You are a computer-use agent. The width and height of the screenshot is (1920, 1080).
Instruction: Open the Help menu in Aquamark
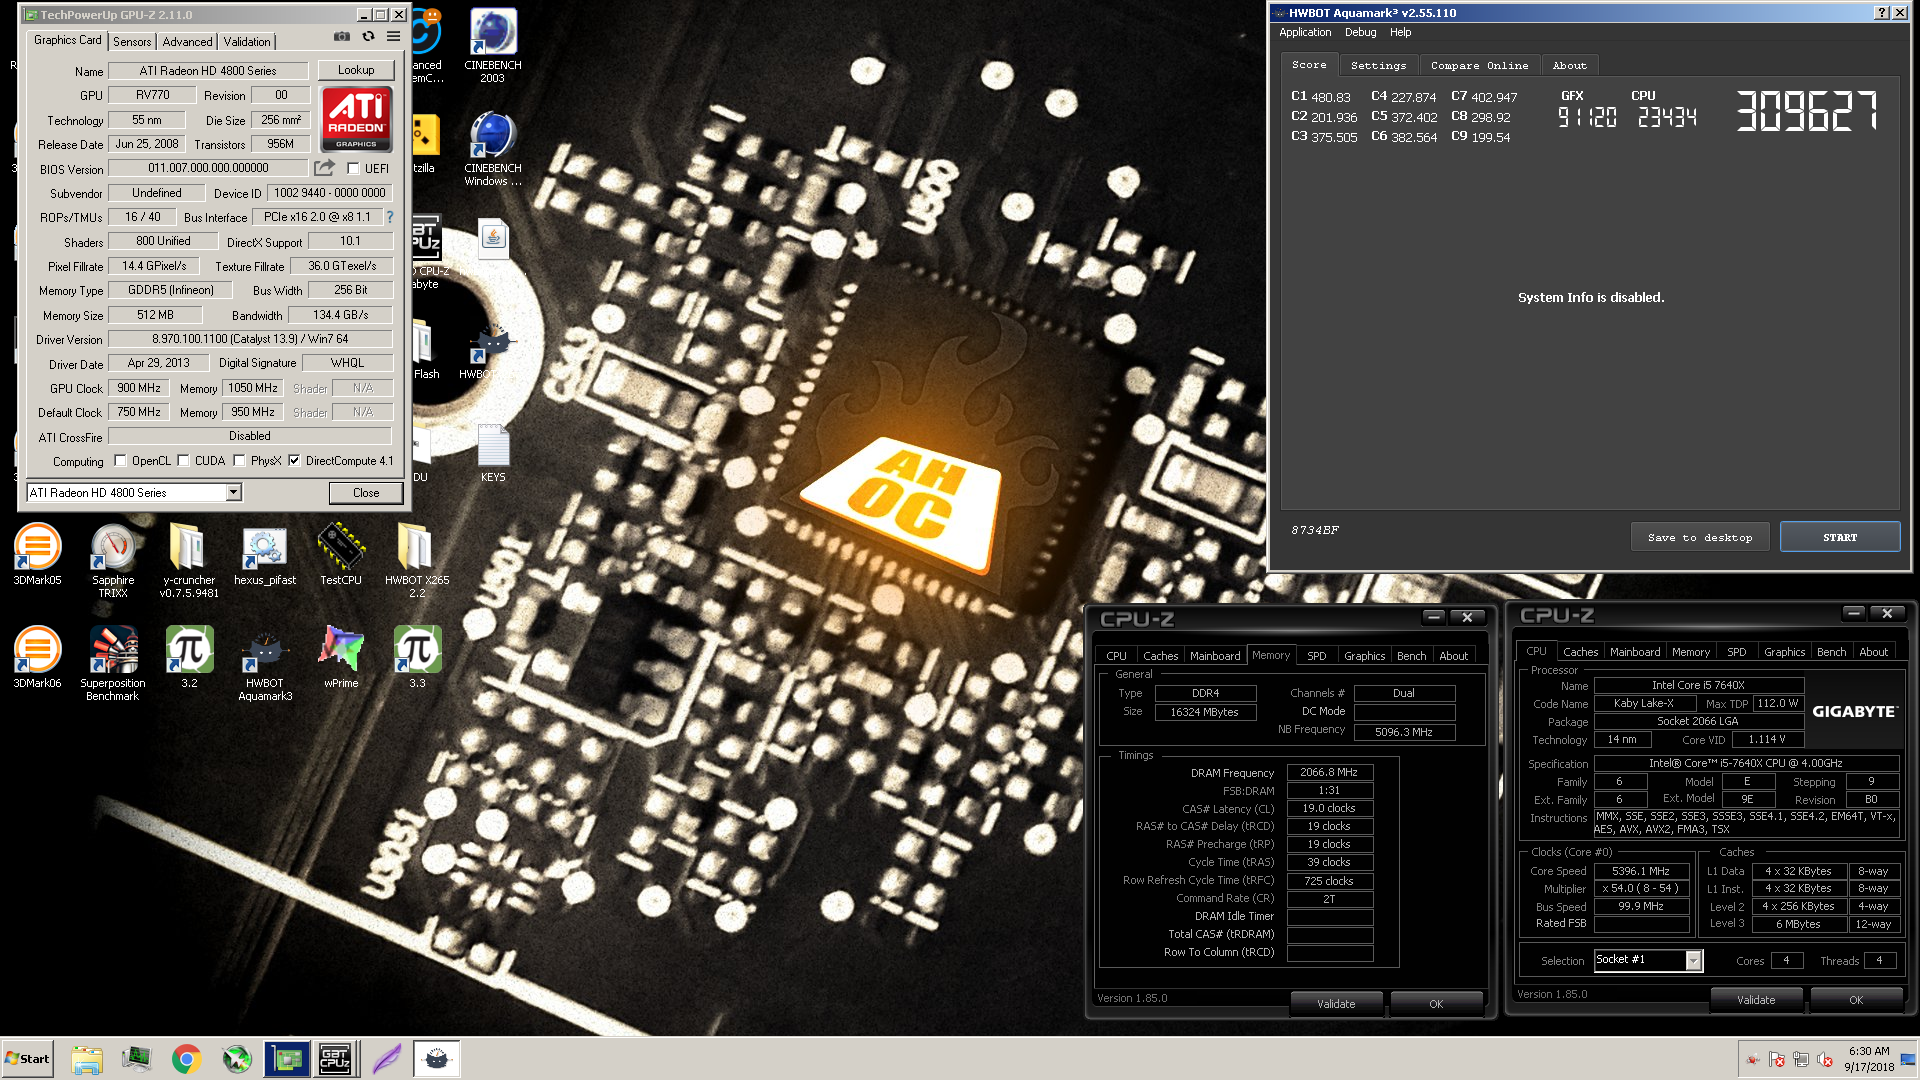pyautogui.click(x=1400, y=33)
